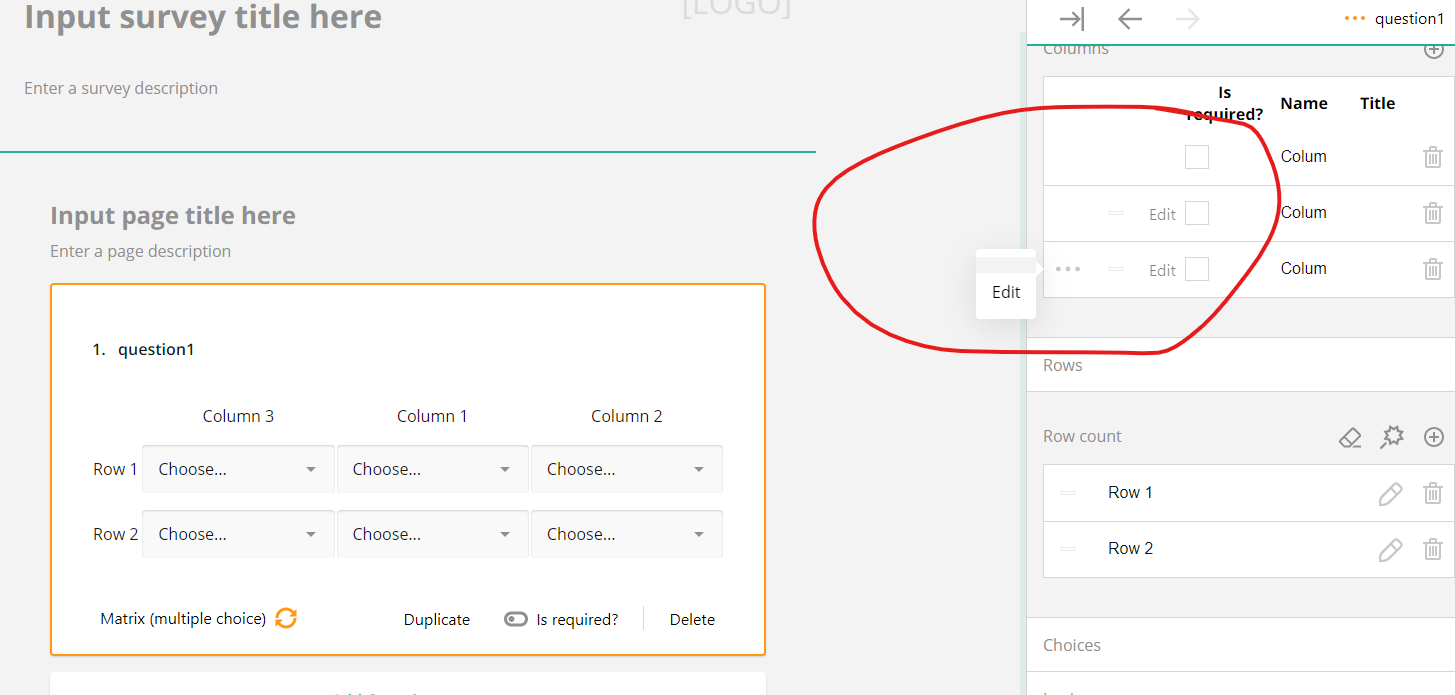Click the back arrow in the property panel
The height and width of the screenshot is (695, 1455).
click(x=1129, y=18)
